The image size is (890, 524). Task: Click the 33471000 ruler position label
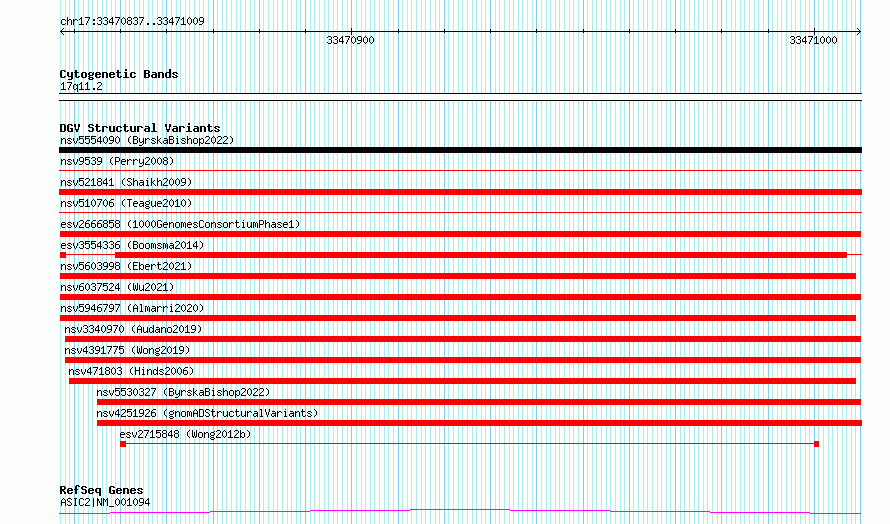pos(813,40)
